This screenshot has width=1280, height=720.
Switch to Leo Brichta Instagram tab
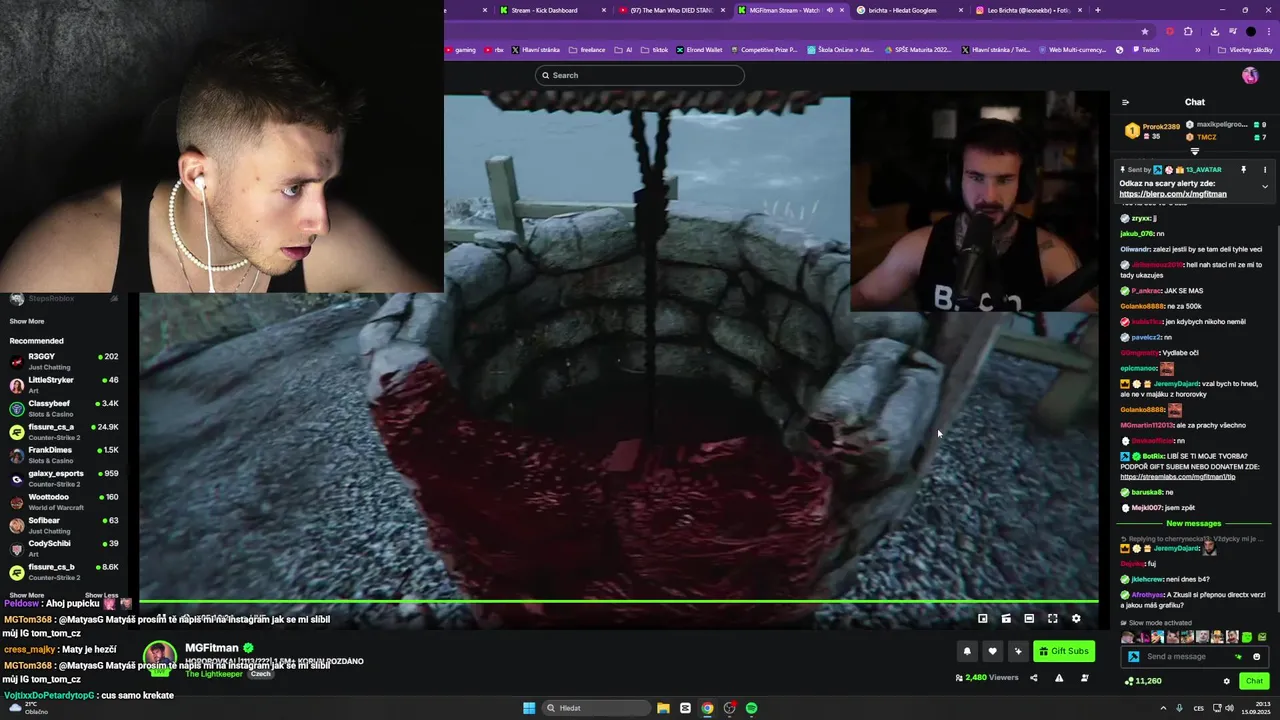click(x=1028, y=10)
